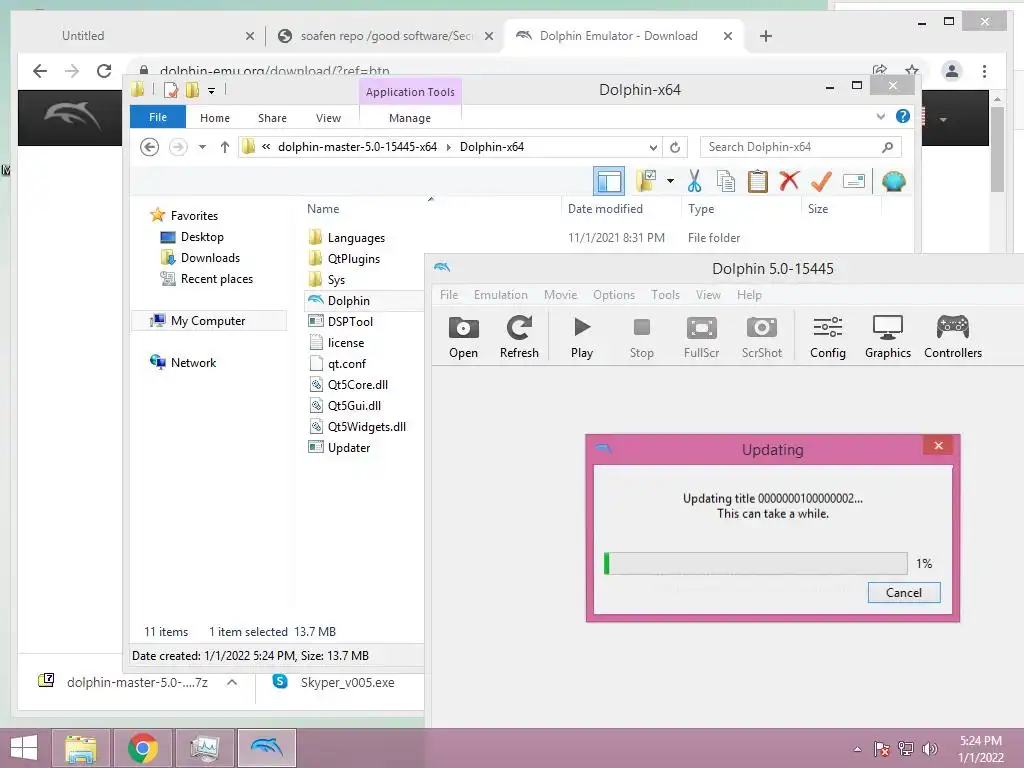
Task: Select Downloads in navigation pane
Action: [210, 258]
